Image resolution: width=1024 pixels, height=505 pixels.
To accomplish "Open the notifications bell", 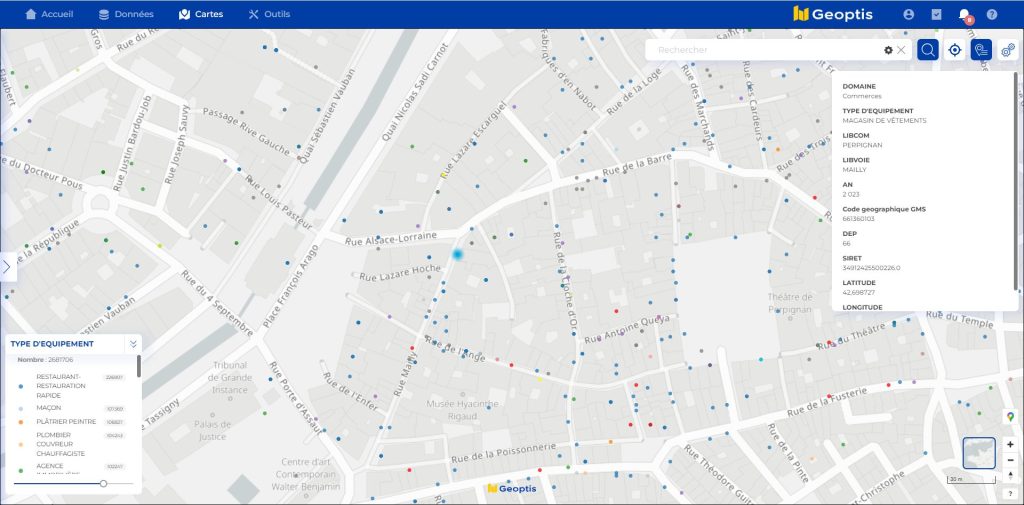I will [965, 15].
